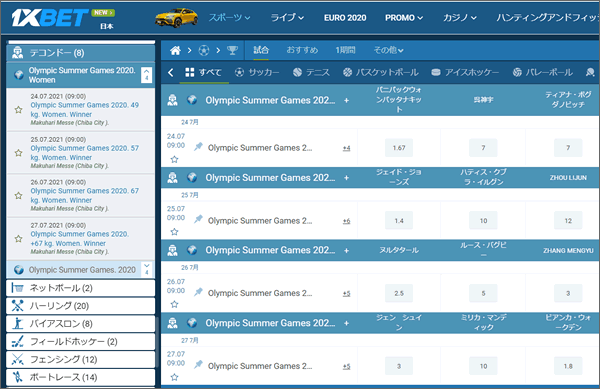Open フェンシング (12) sport
Viewport: 600px width, 389px height.
(81, 359)
